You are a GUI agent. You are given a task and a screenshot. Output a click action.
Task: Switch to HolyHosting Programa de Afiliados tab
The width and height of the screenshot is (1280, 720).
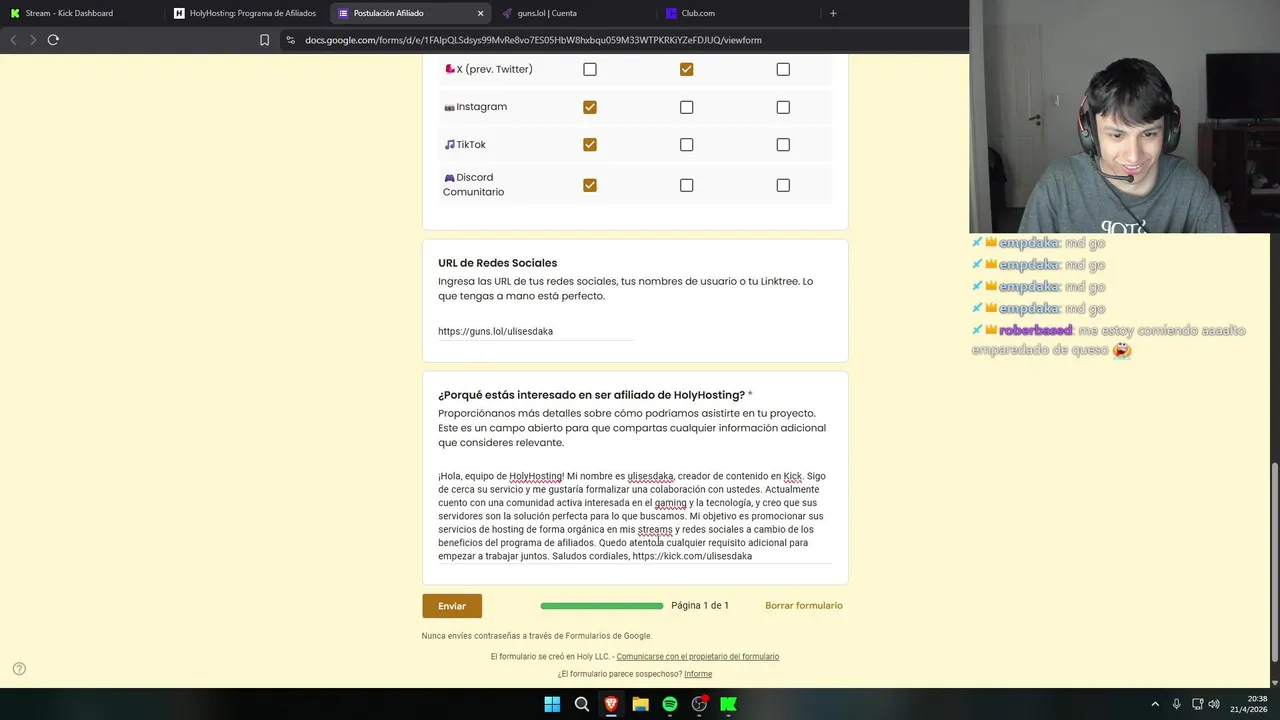click(246, 13)
